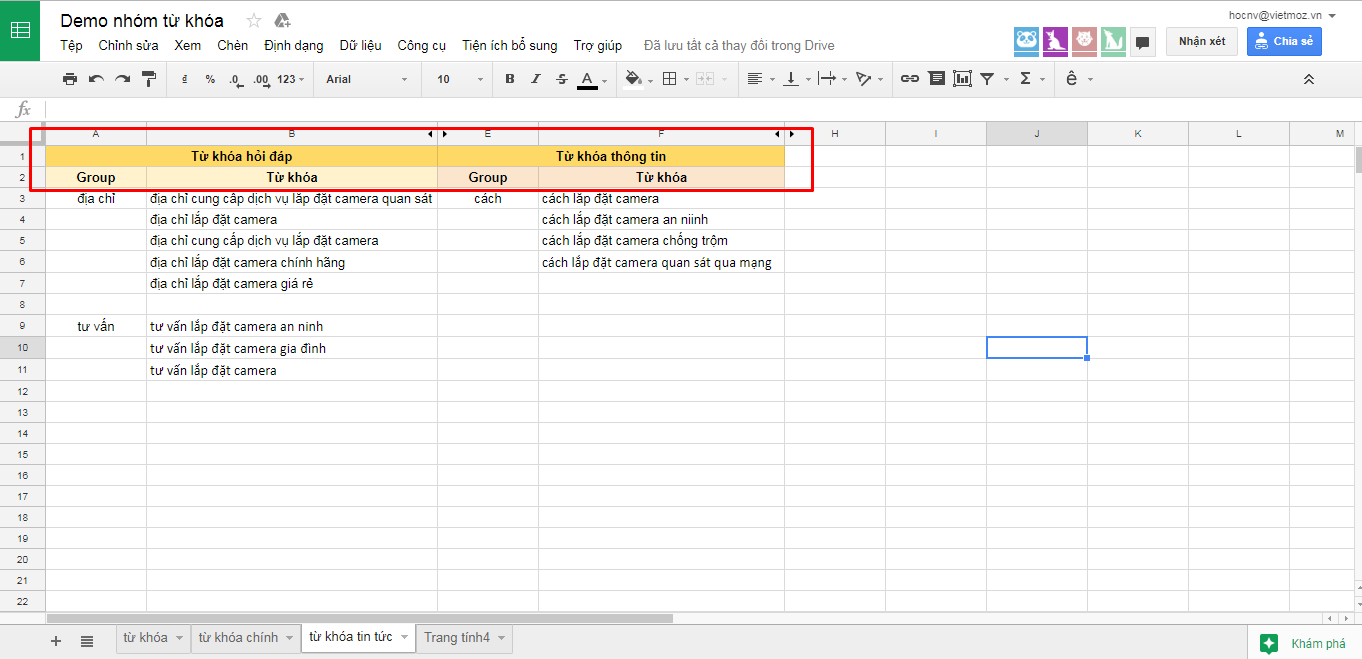Toggle italic text formatting
The height and width of the screenshot is (659, 1362).
[x=535, y=79]
